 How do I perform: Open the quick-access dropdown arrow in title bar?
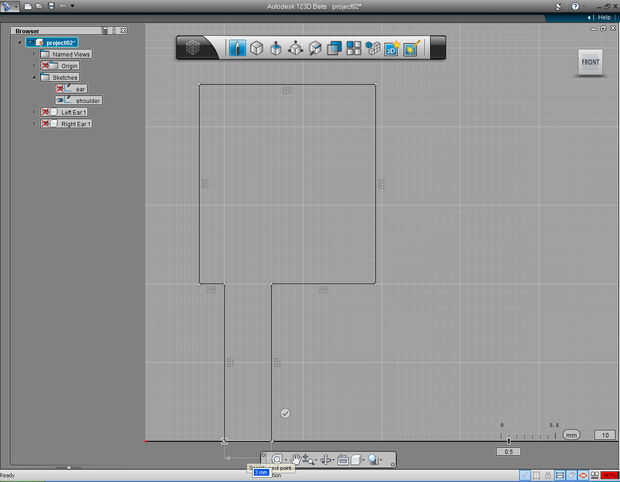72,6
